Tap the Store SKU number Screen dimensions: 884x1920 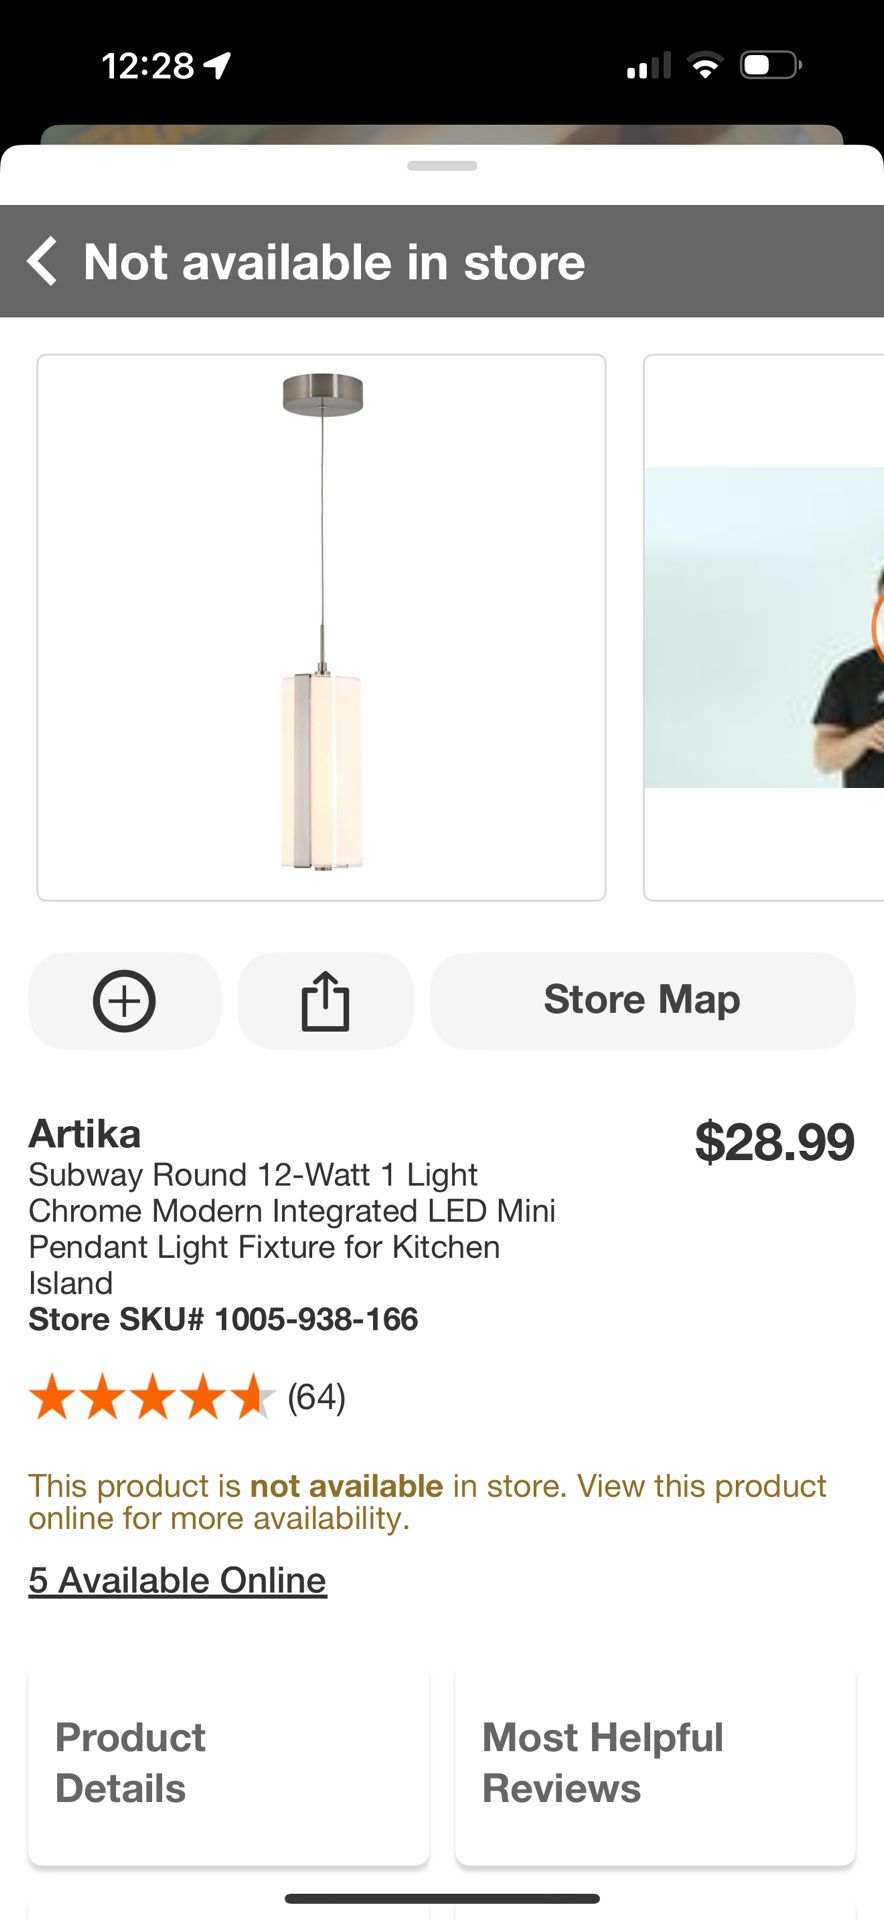pyautogui.click(x=223, y=1319)
